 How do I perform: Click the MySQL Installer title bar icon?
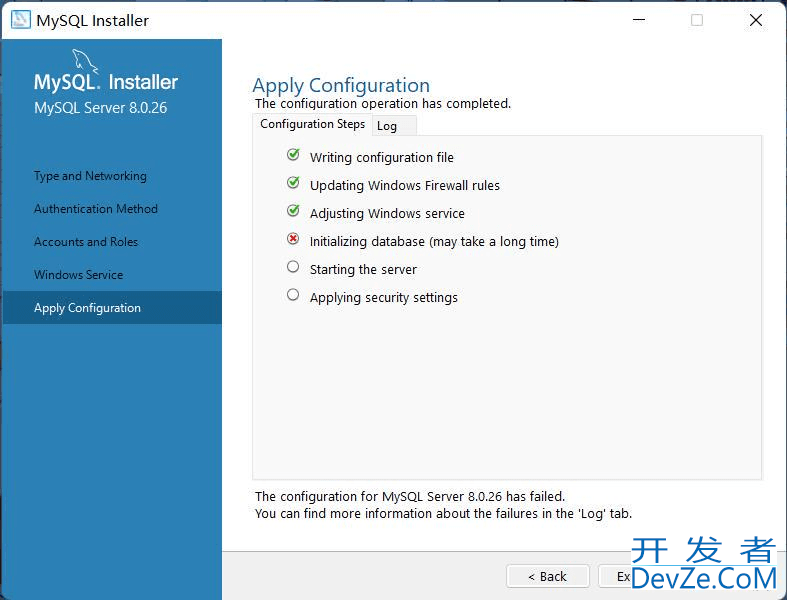click(x=21, y=20)
